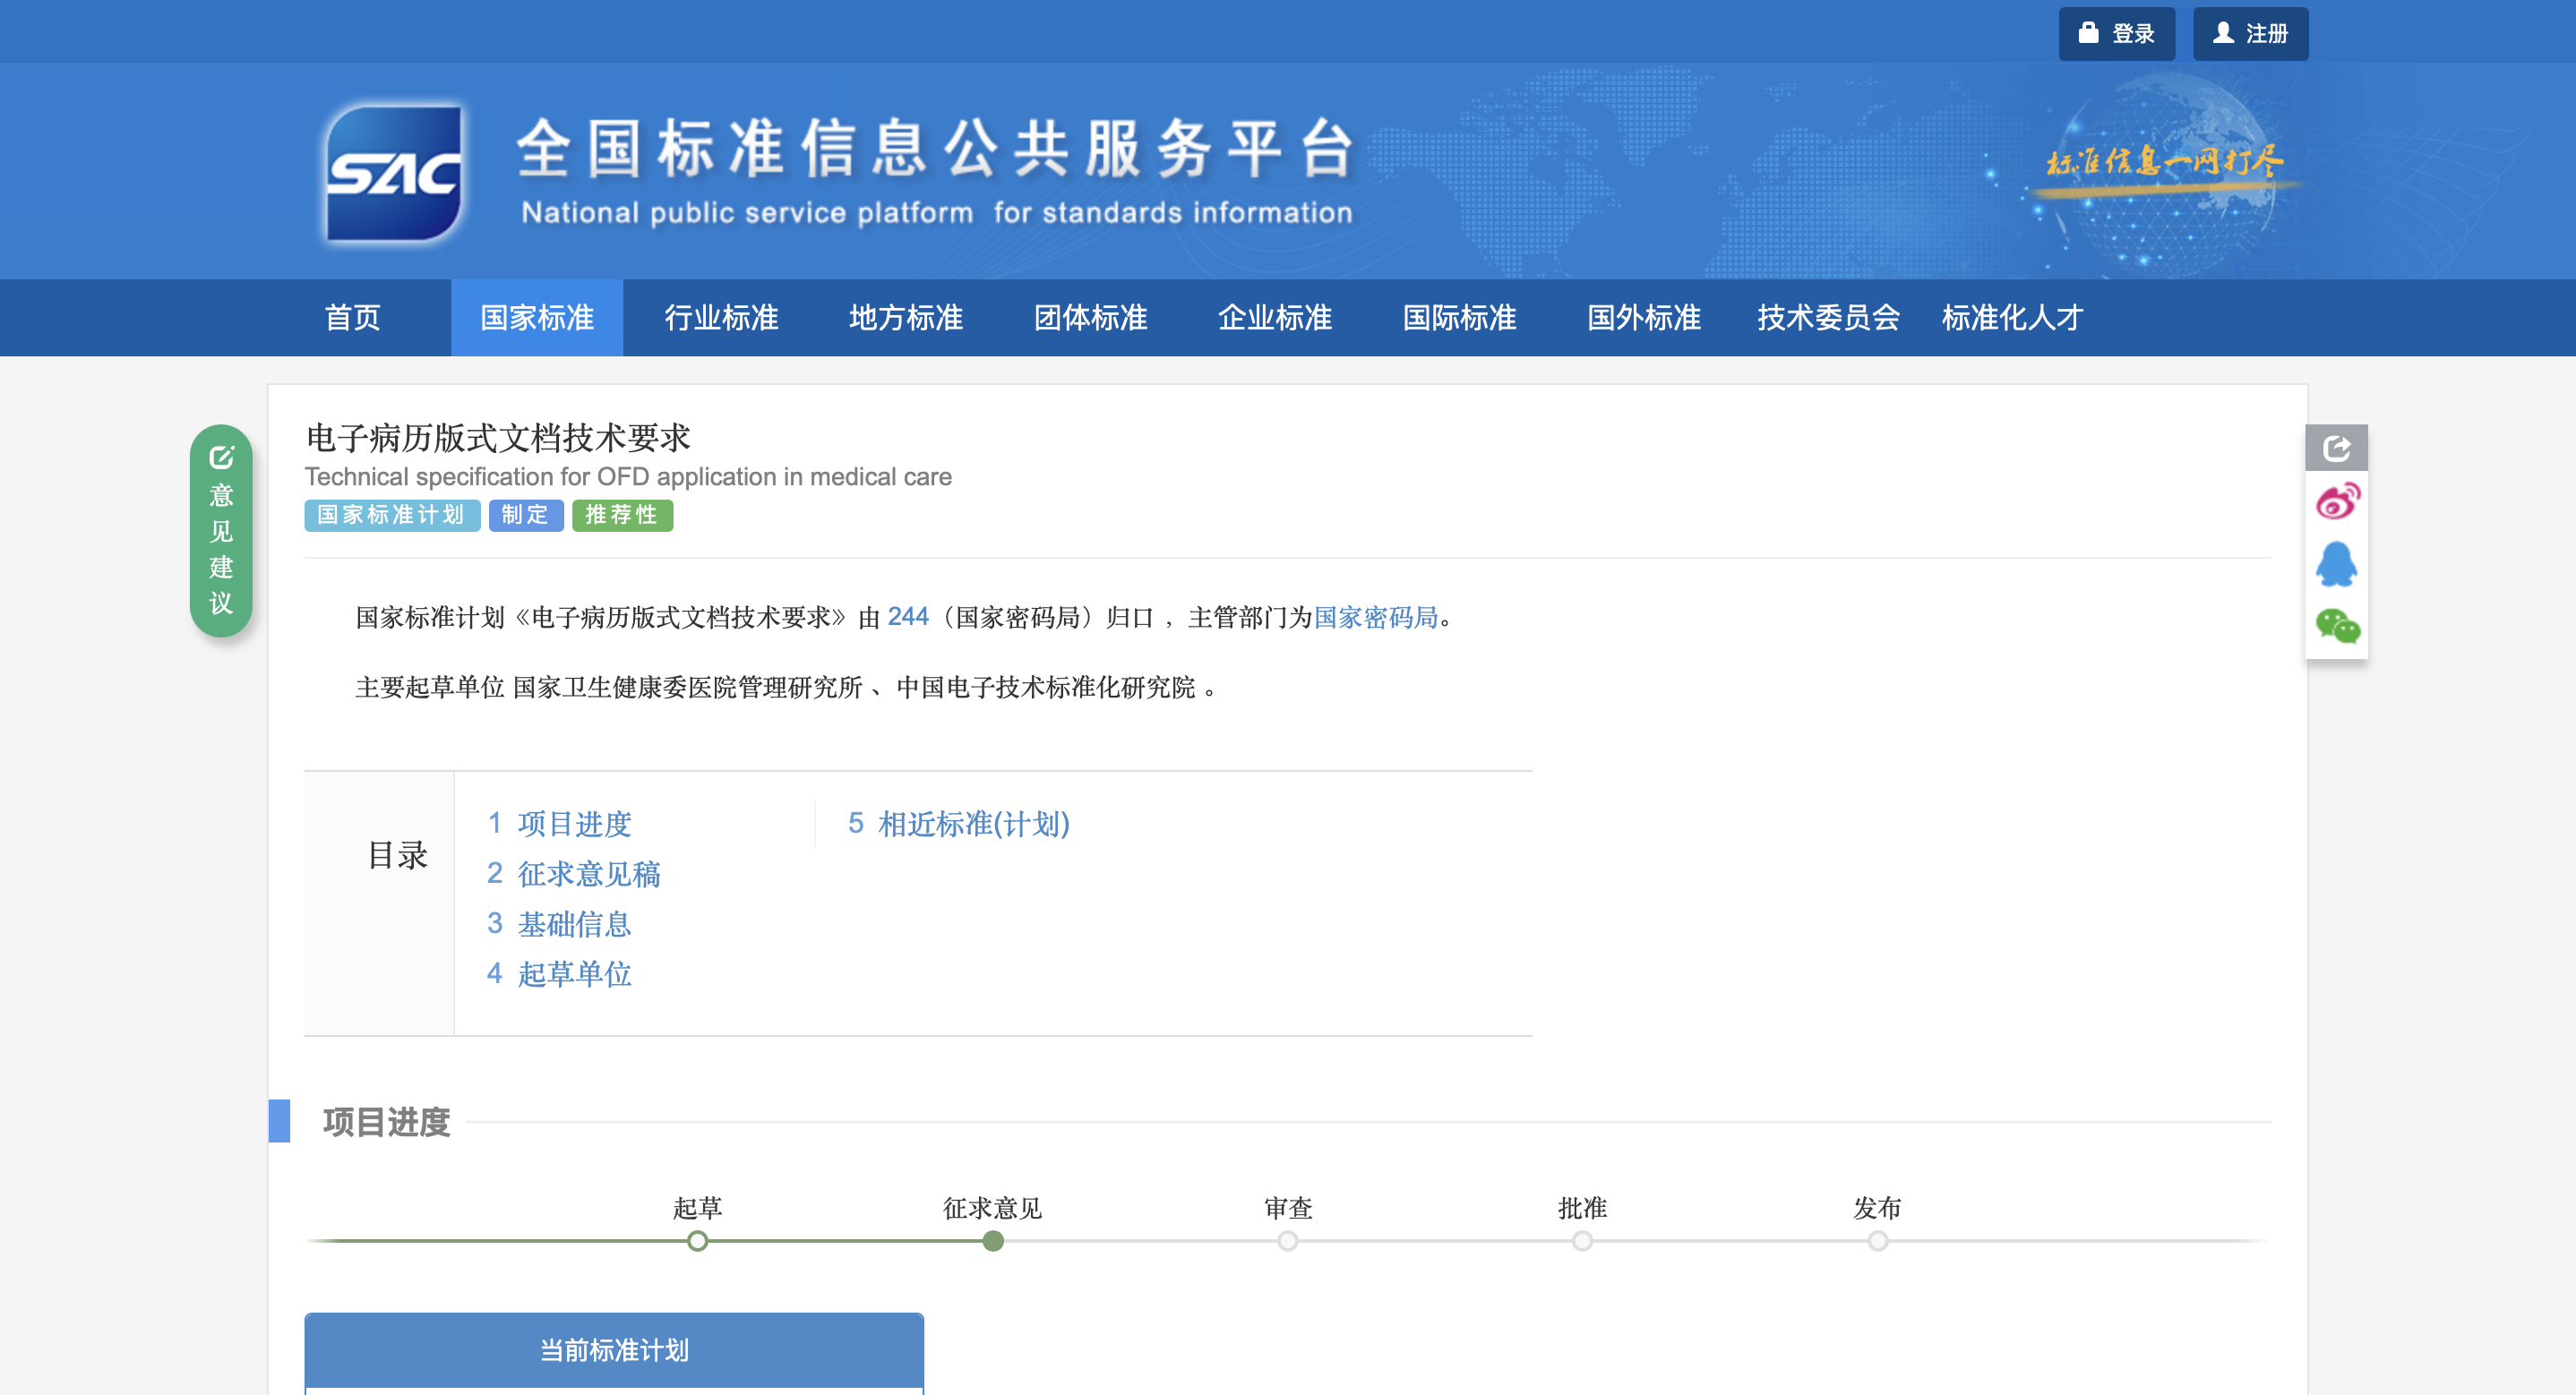The height and width of the screenshot is (1395, 2576).
Task: Click the SAC logo icon
Action: click(x=394, y=173)
